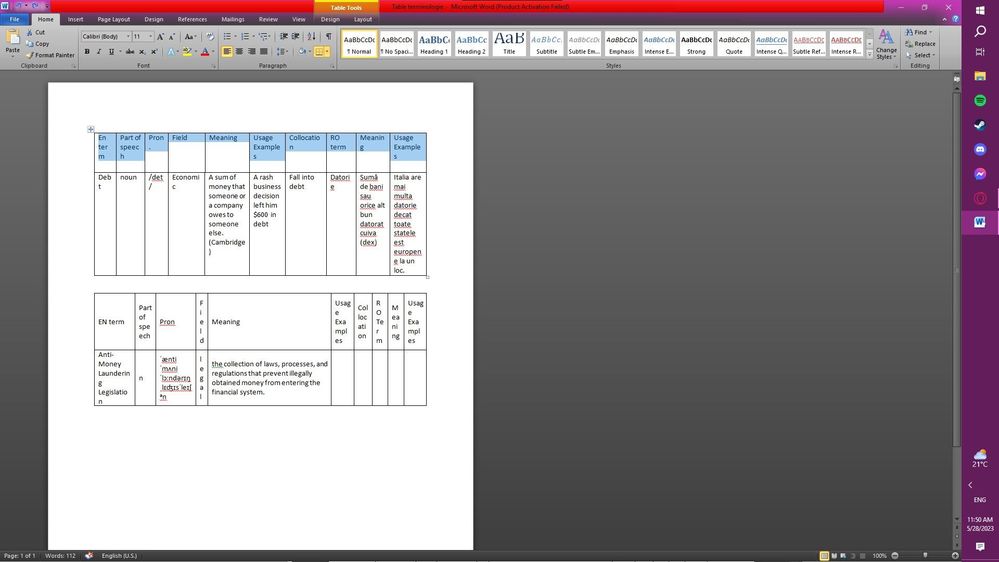Open Spotify from the taskbar
This screenshot has width=999, height=562.
click(980, 101)
